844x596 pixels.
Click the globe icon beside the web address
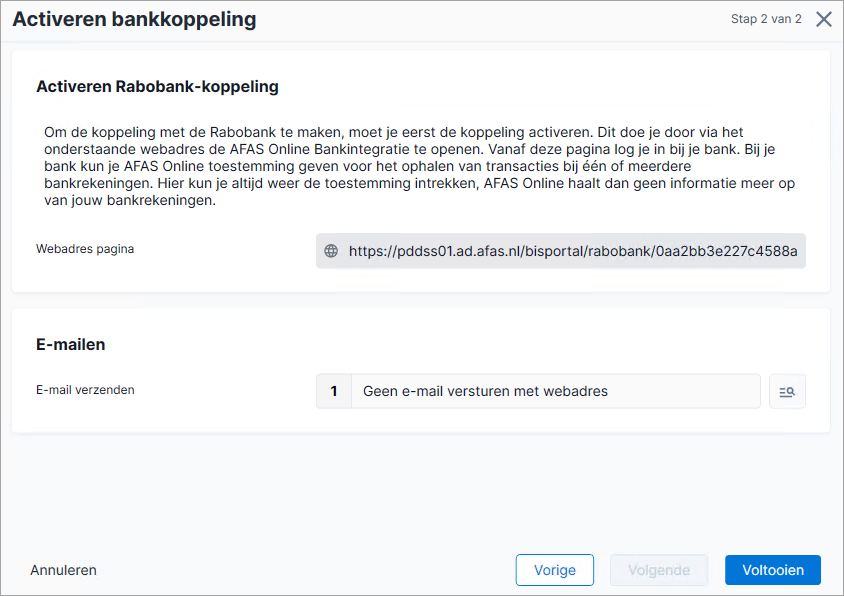331,251
